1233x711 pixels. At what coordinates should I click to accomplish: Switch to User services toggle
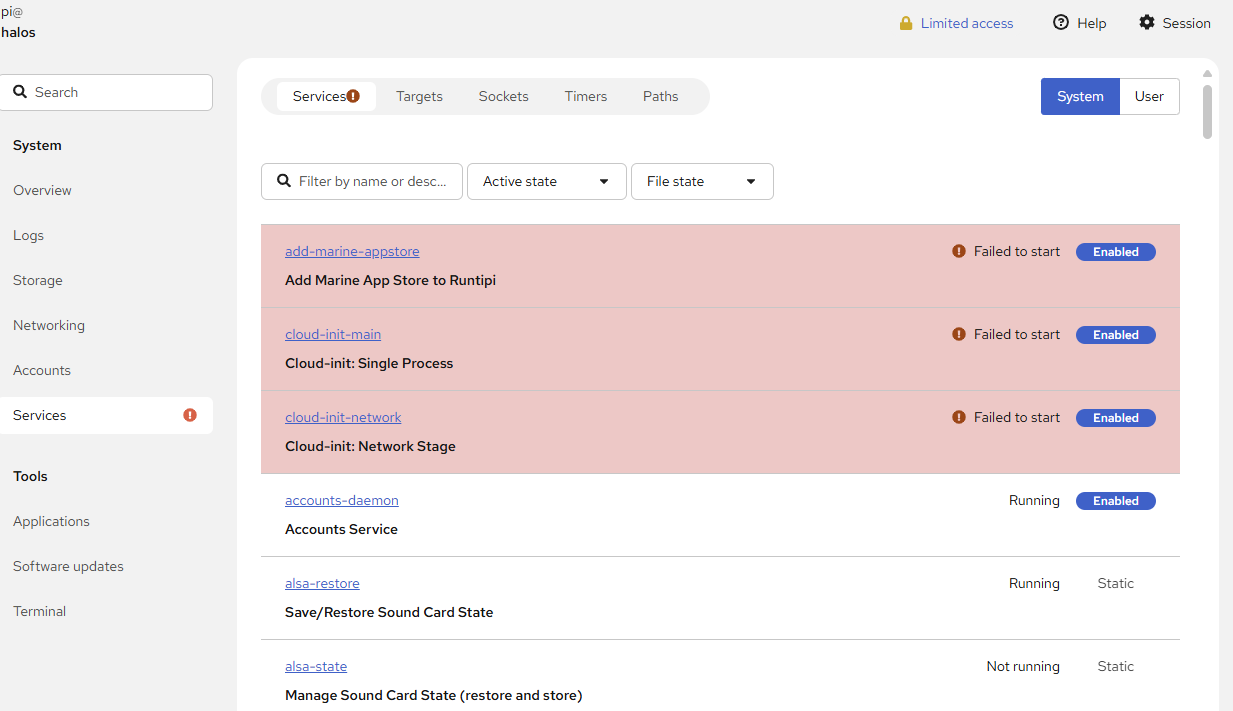pos(1149,97)
